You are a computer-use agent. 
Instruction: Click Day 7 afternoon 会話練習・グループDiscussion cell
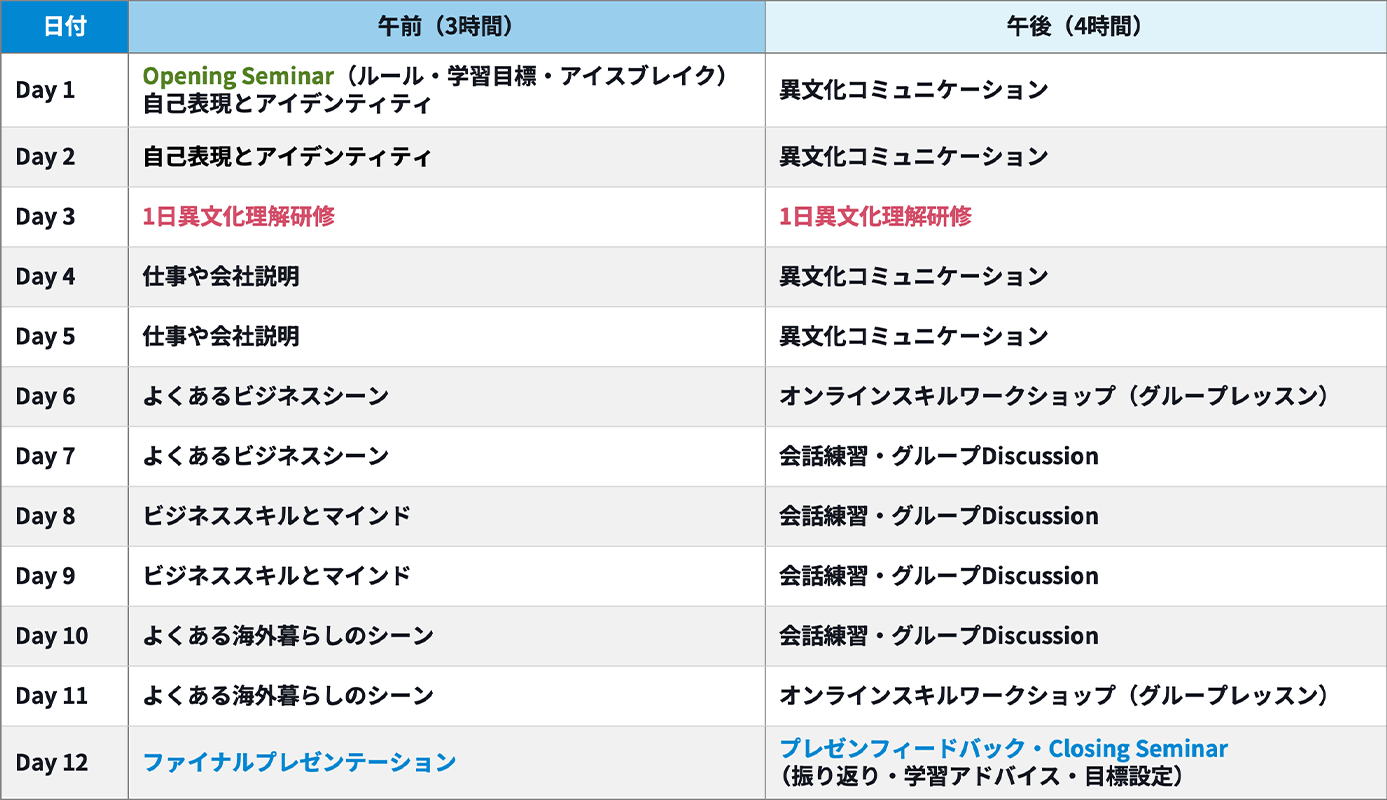click(938, 457)
